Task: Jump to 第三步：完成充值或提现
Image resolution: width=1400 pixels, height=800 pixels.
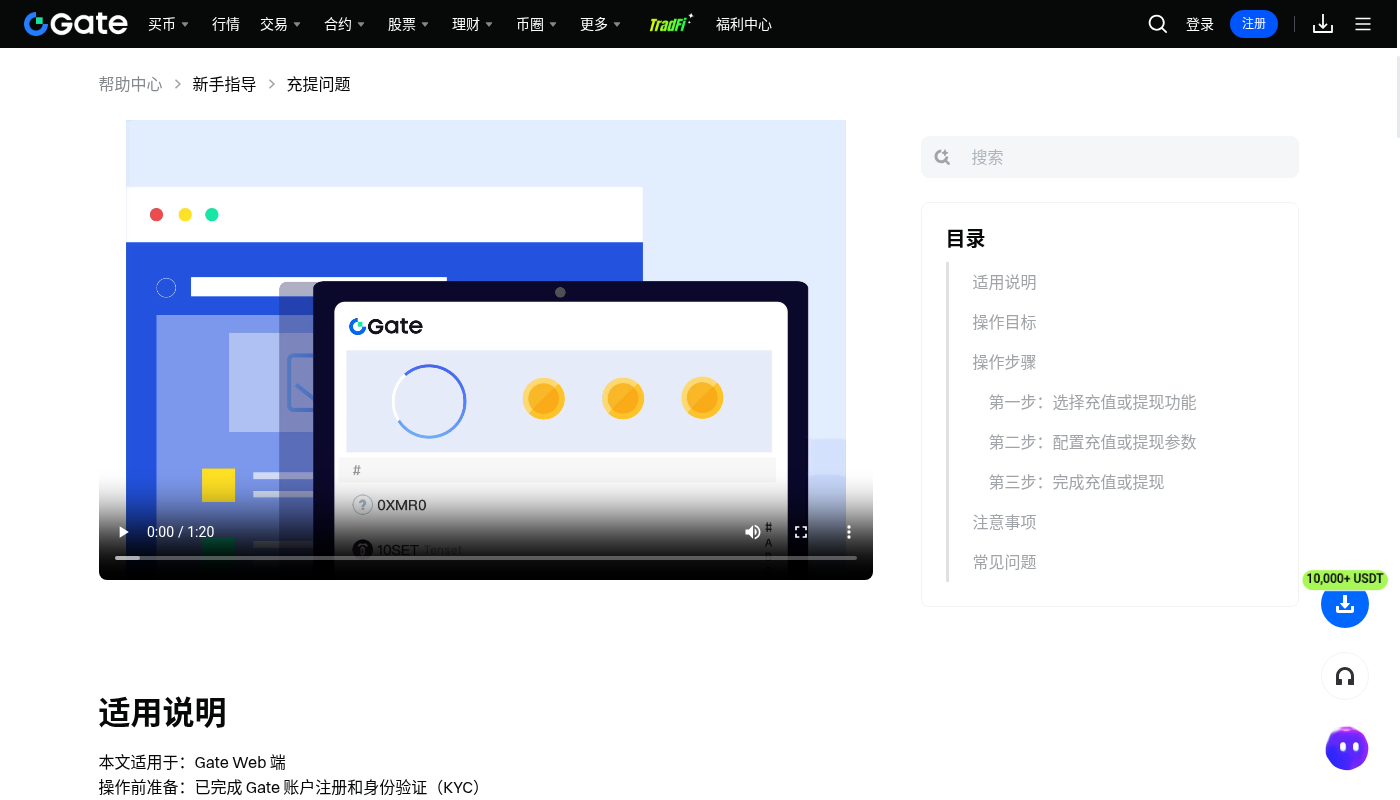Action: point(1076,482)
